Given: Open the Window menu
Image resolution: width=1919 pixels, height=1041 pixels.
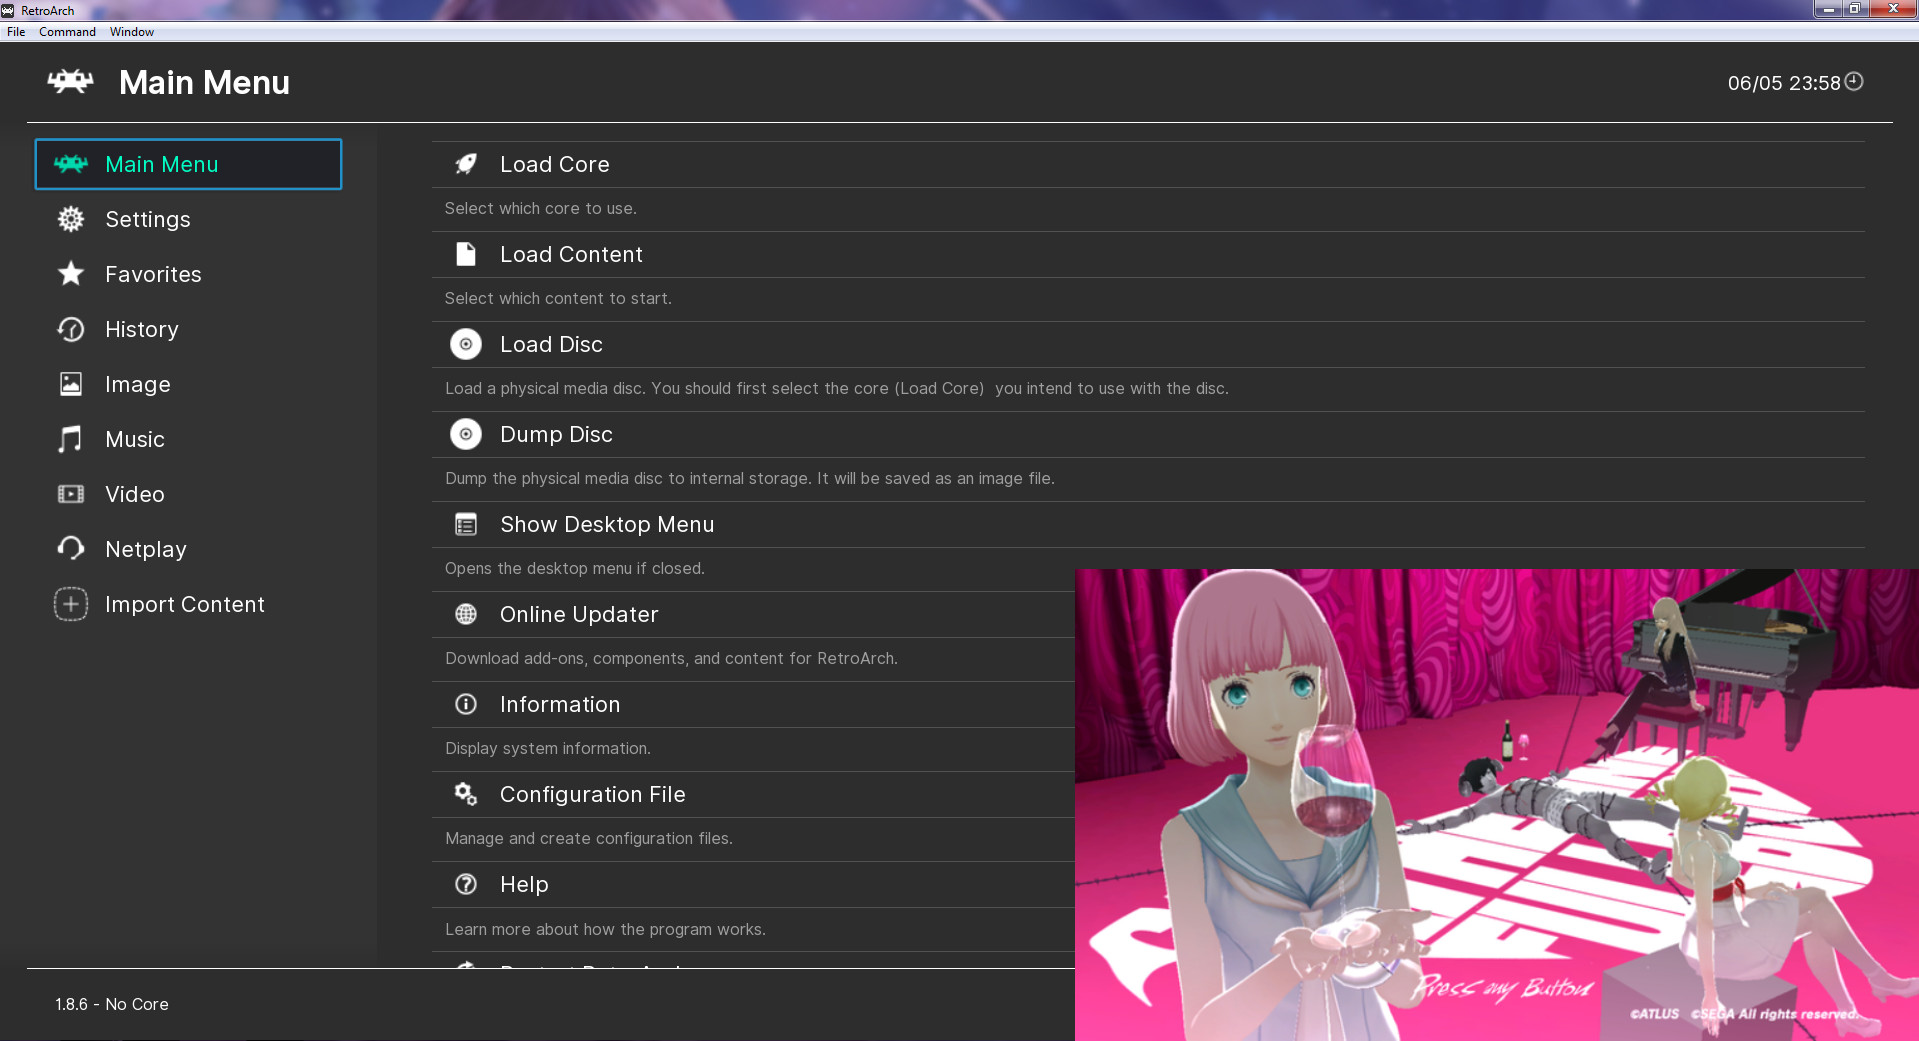Looking at the screenshot, I should [x=132, y=32].
